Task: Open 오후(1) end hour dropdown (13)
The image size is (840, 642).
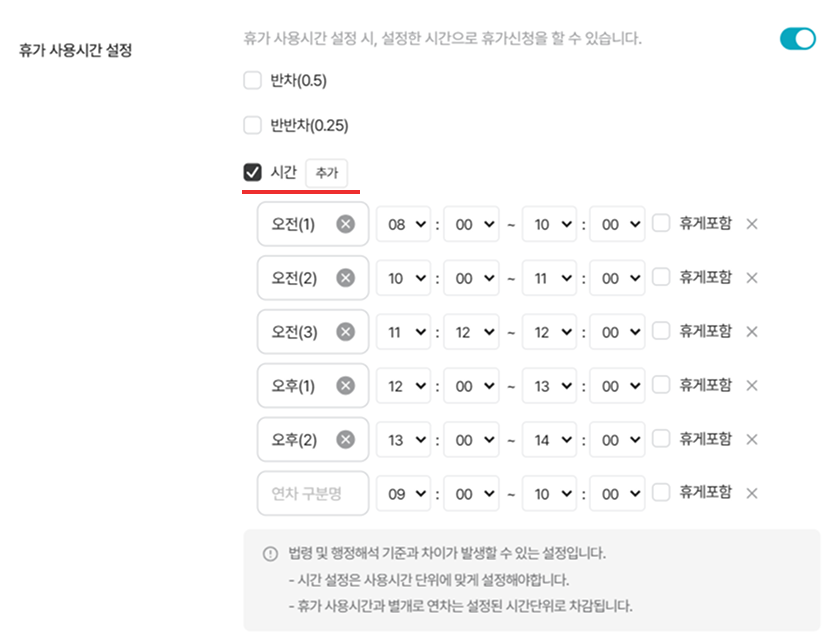Action: click(550, 385)
